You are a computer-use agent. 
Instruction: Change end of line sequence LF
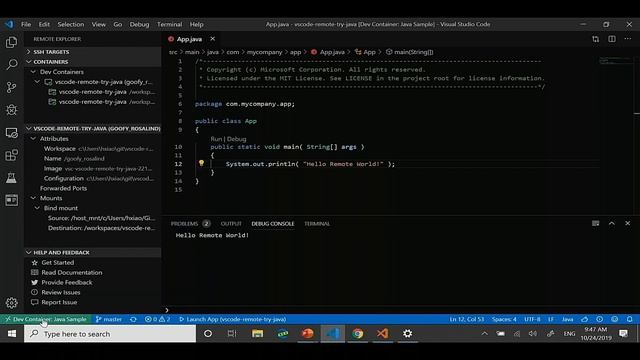[551, 319]
